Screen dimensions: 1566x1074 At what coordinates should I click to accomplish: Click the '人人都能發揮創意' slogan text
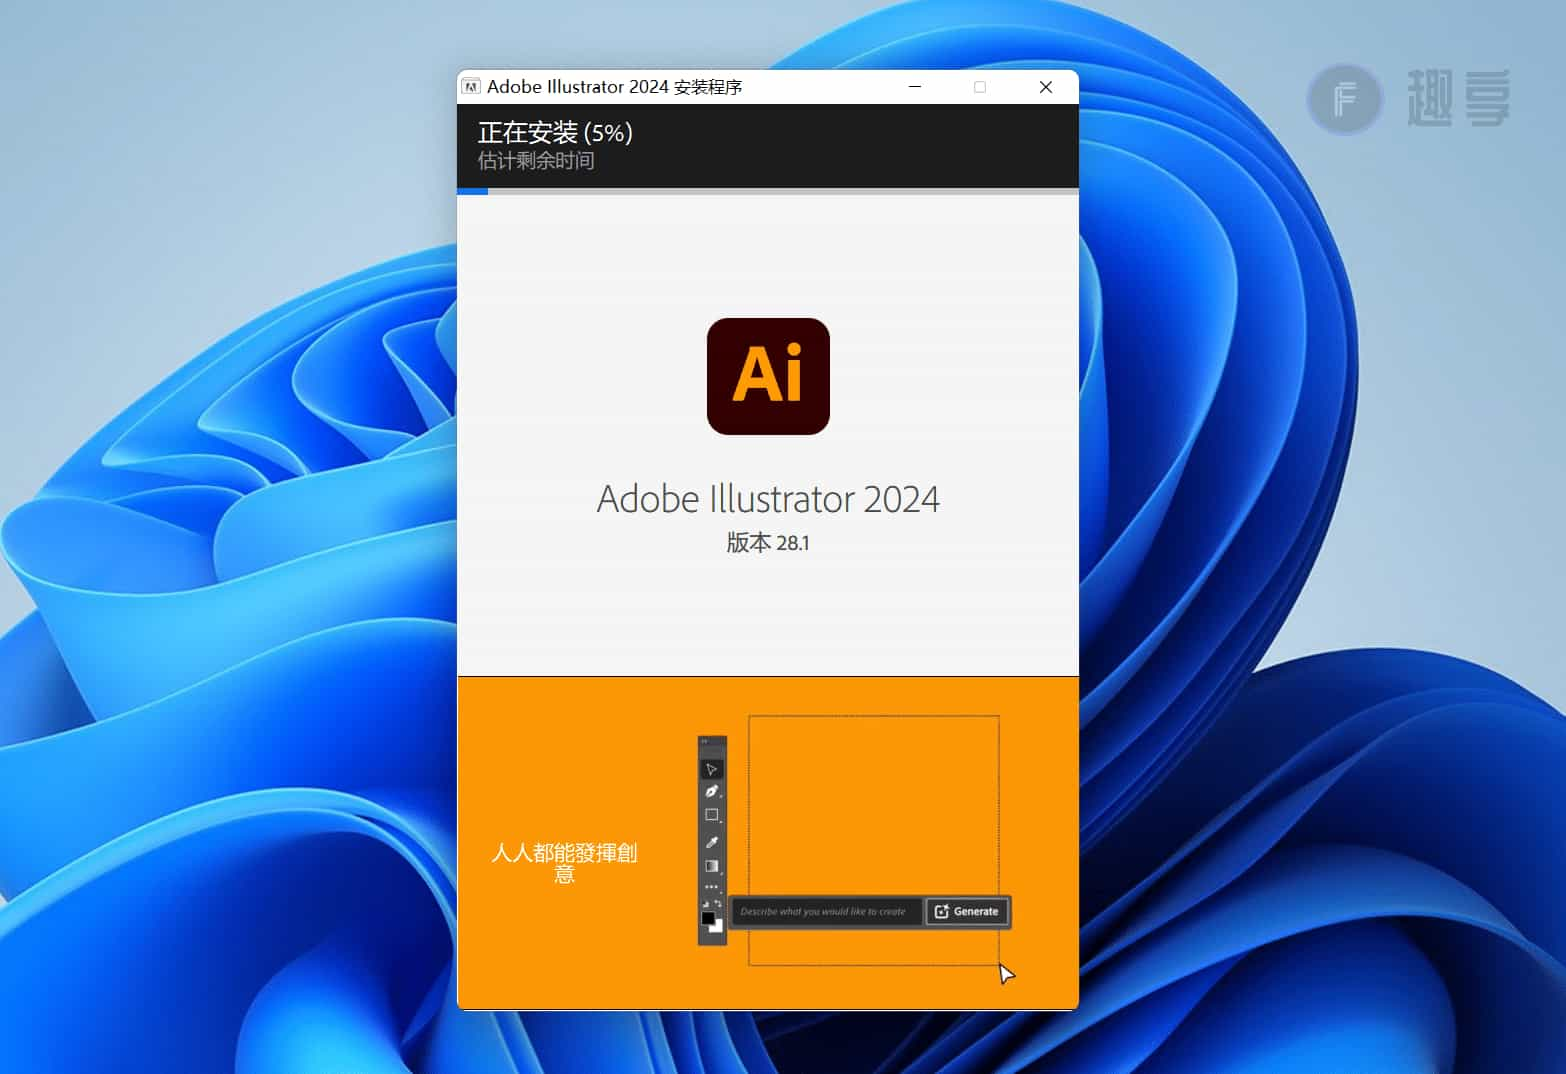coord(564,863)
